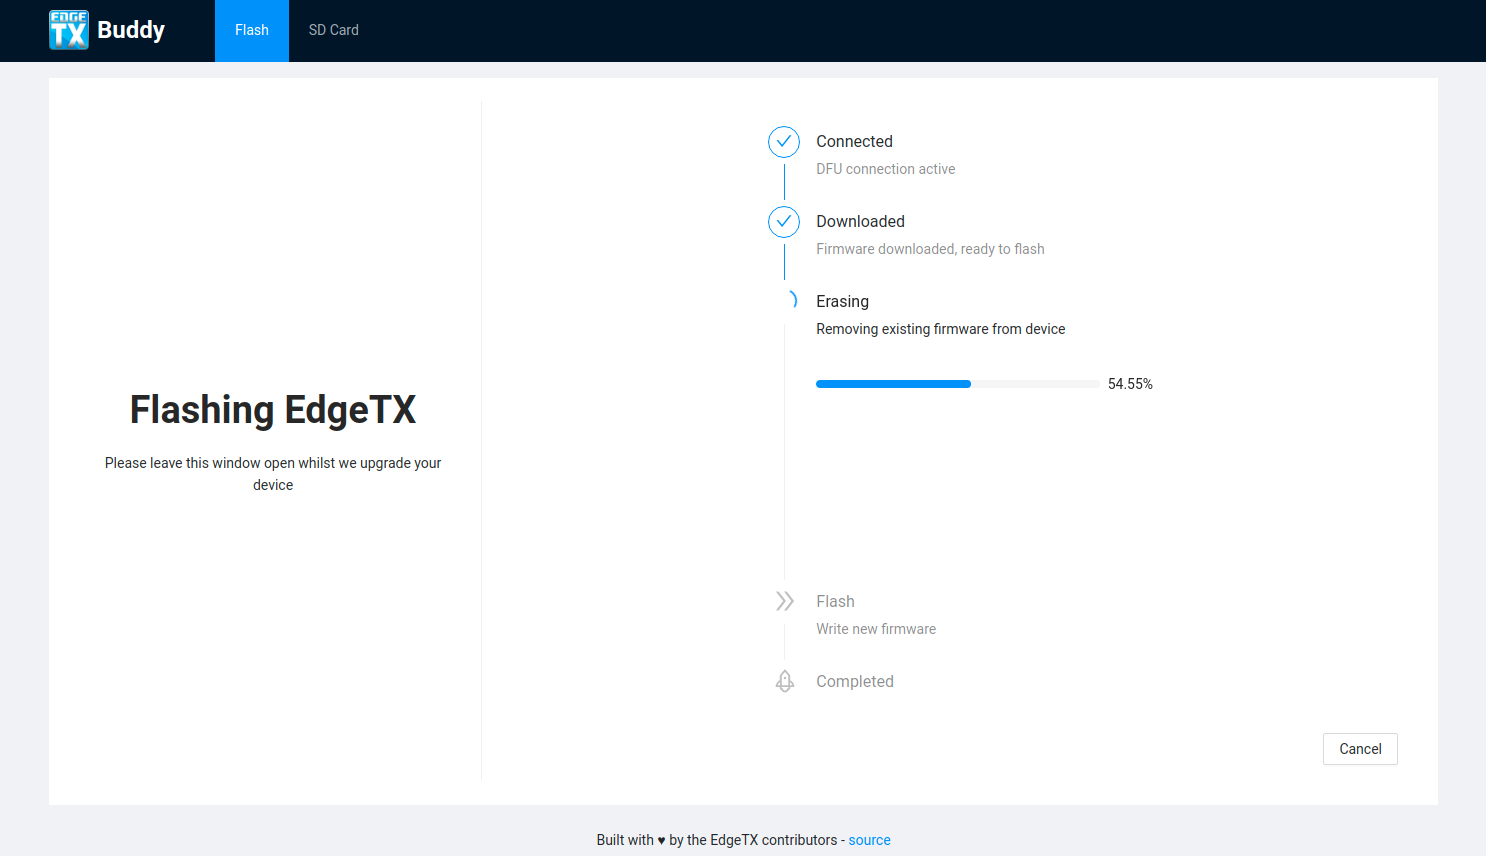Click the 'DFU connection active' description
The height and width of the screenshot is (856, 1486).
click(886, 169)
